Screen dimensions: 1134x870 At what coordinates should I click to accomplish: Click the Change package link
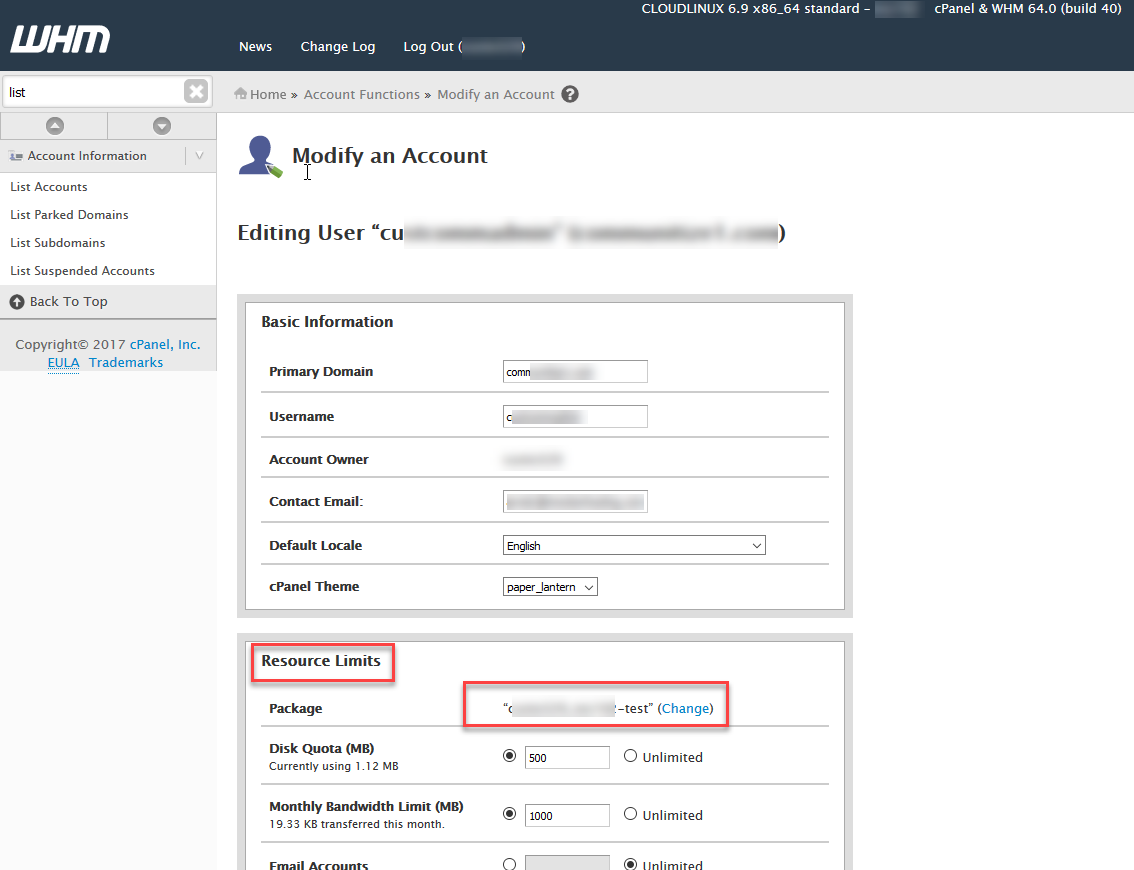(686, 708)
